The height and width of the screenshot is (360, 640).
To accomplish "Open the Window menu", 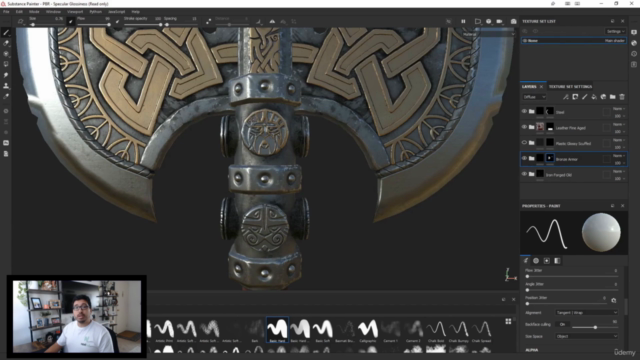I will (x=53, y=12).
